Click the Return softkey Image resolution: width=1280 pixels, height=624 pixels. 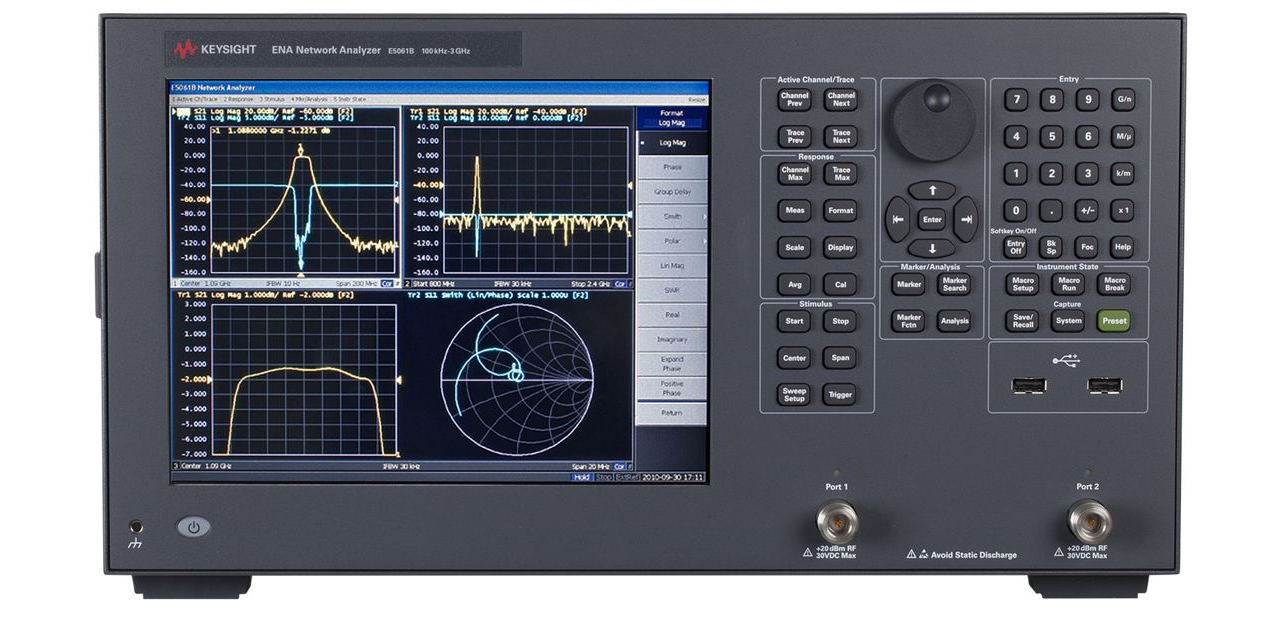click(671, 413)
